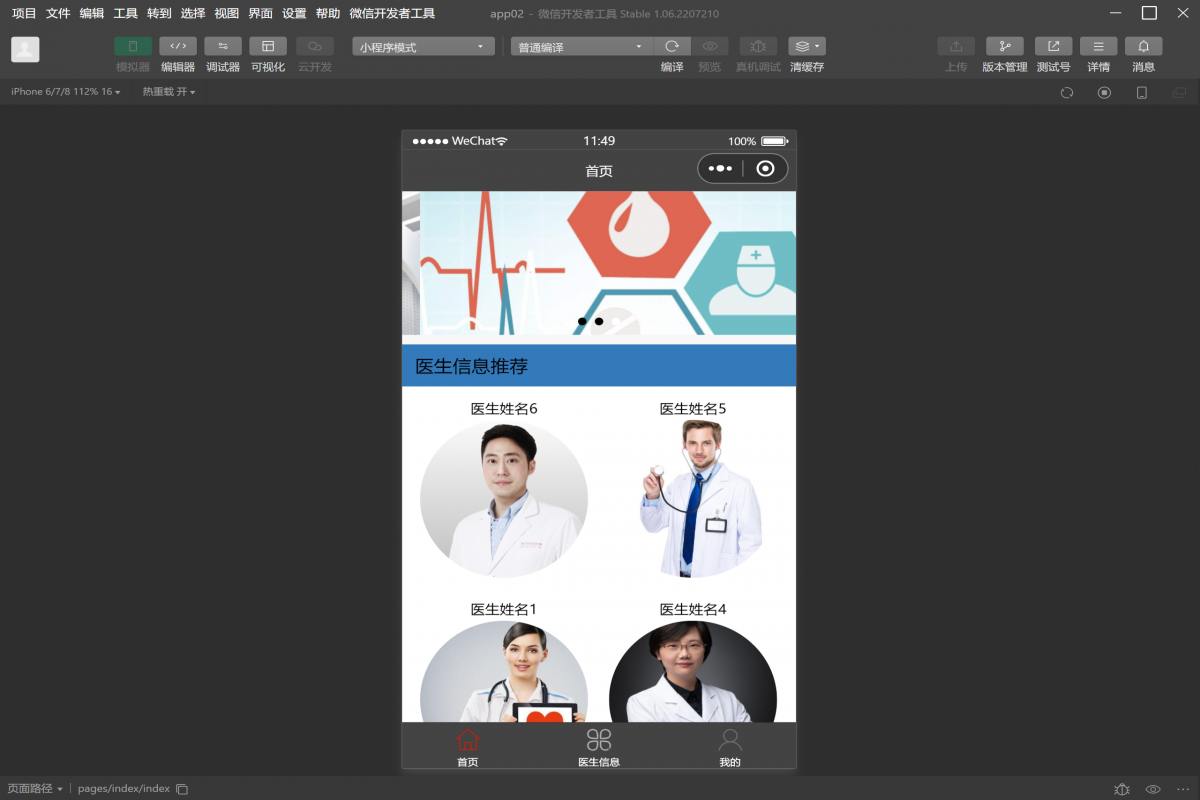Toggle the Debugger panel button
The width and height of the screenshot is (1200, 800).
[x=223, y=47]
